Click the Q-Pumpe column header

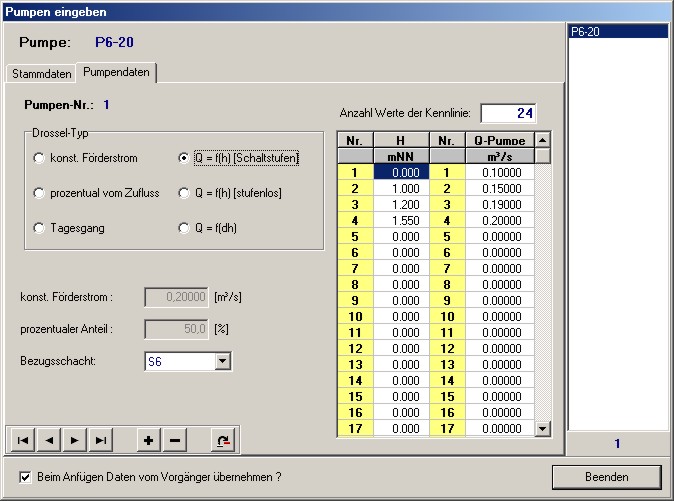tap(500, 140)
